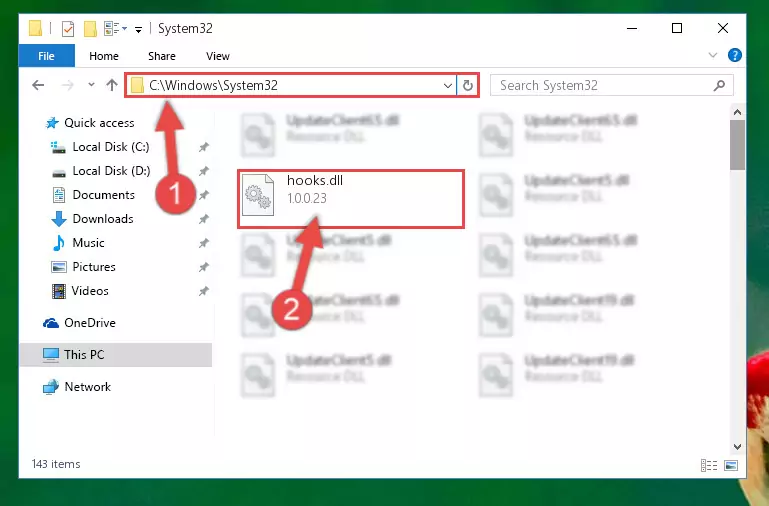Click the hooks.dll gear file icon
The width and height of the screenshot is (769, 506).
pyautogui.click(x=258, y=195)
